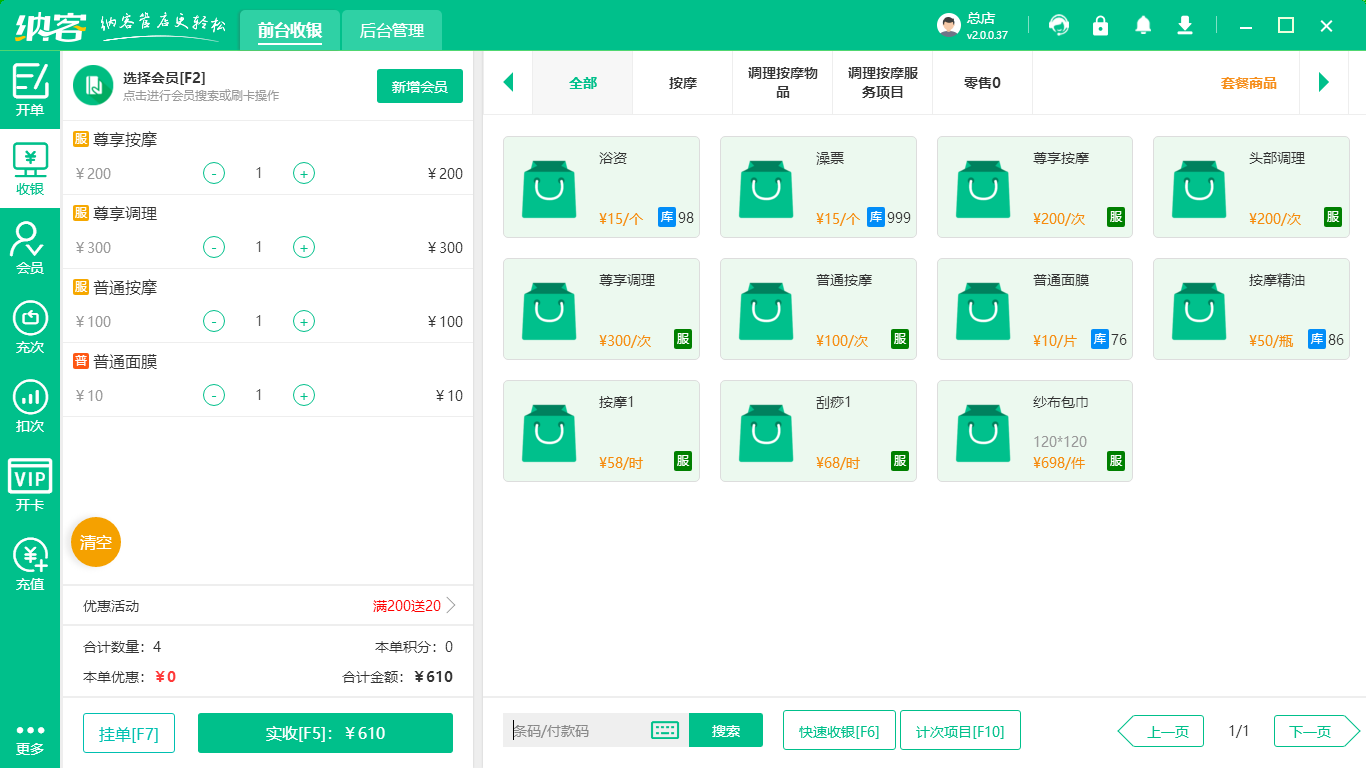Click the lock screen icon

click(1100, 26)
